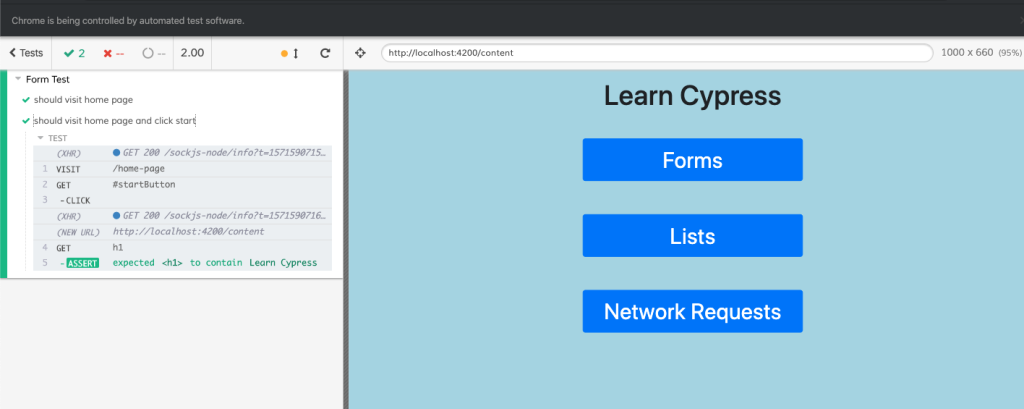Go back using the Tests chevron

pyautogui.click(x=26, y=53)
